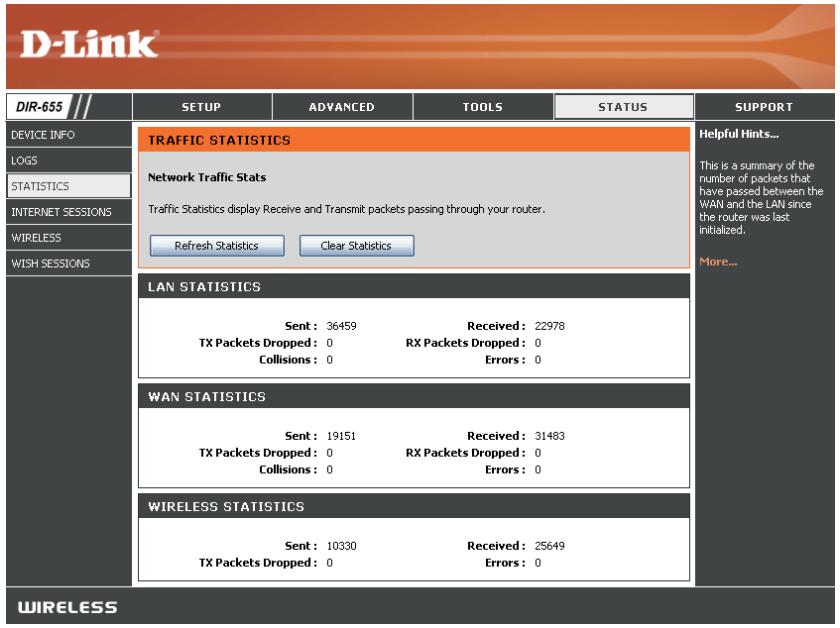Click the Traffic Statistics description sentence
This screenshot has width=840, height=628.
[x=347, y=209]
